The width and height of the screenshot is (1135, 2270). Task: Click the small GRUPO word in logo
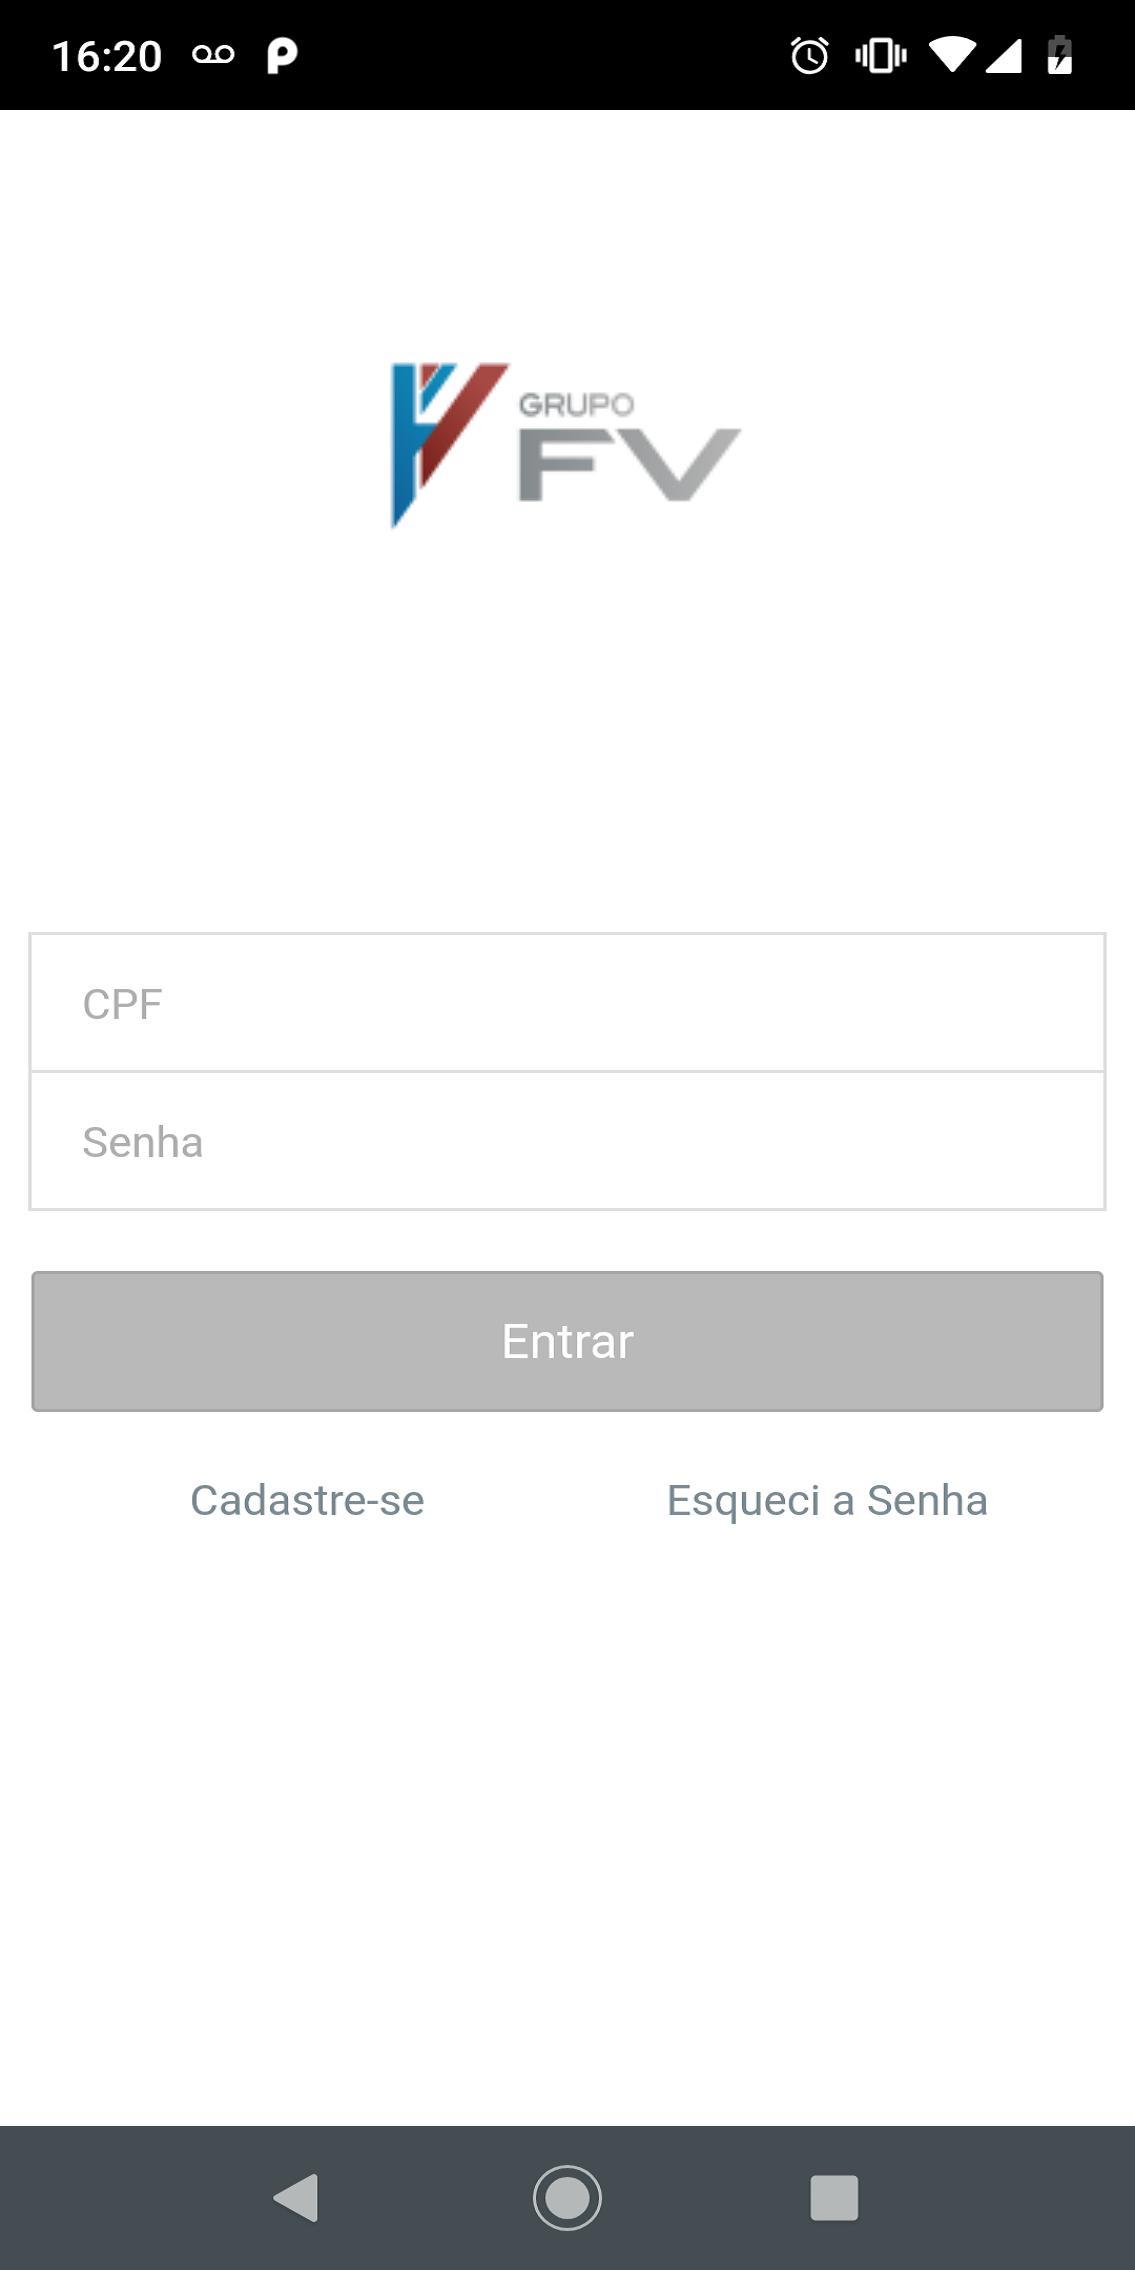point(576,404)
